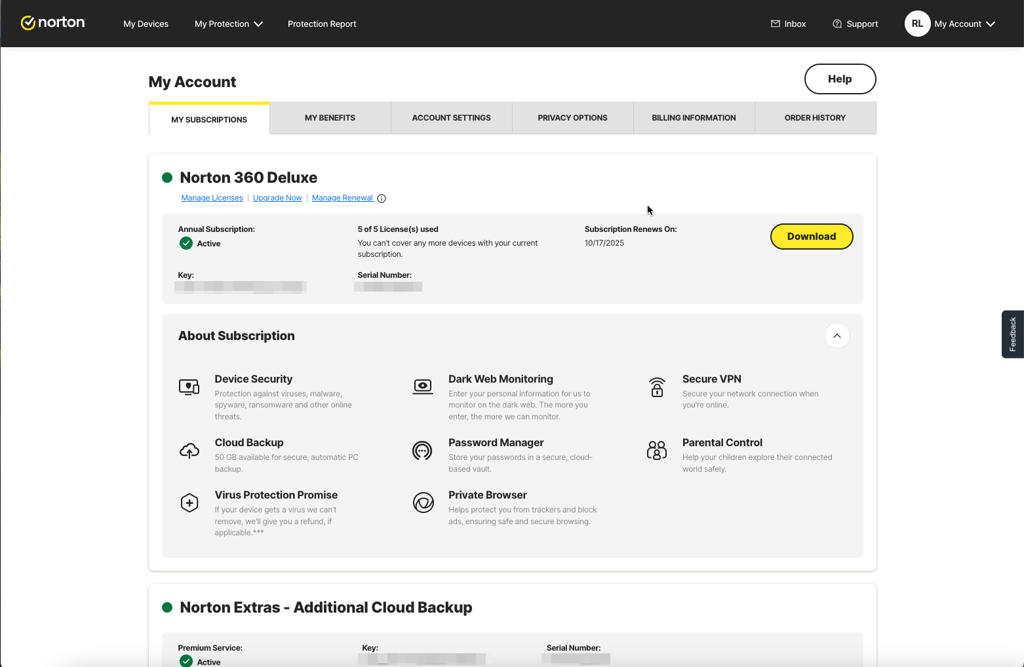The image size is (1024, 667).
Task: Click the Virus Protection Promise shield icon
Action: [x=189, y=502]
